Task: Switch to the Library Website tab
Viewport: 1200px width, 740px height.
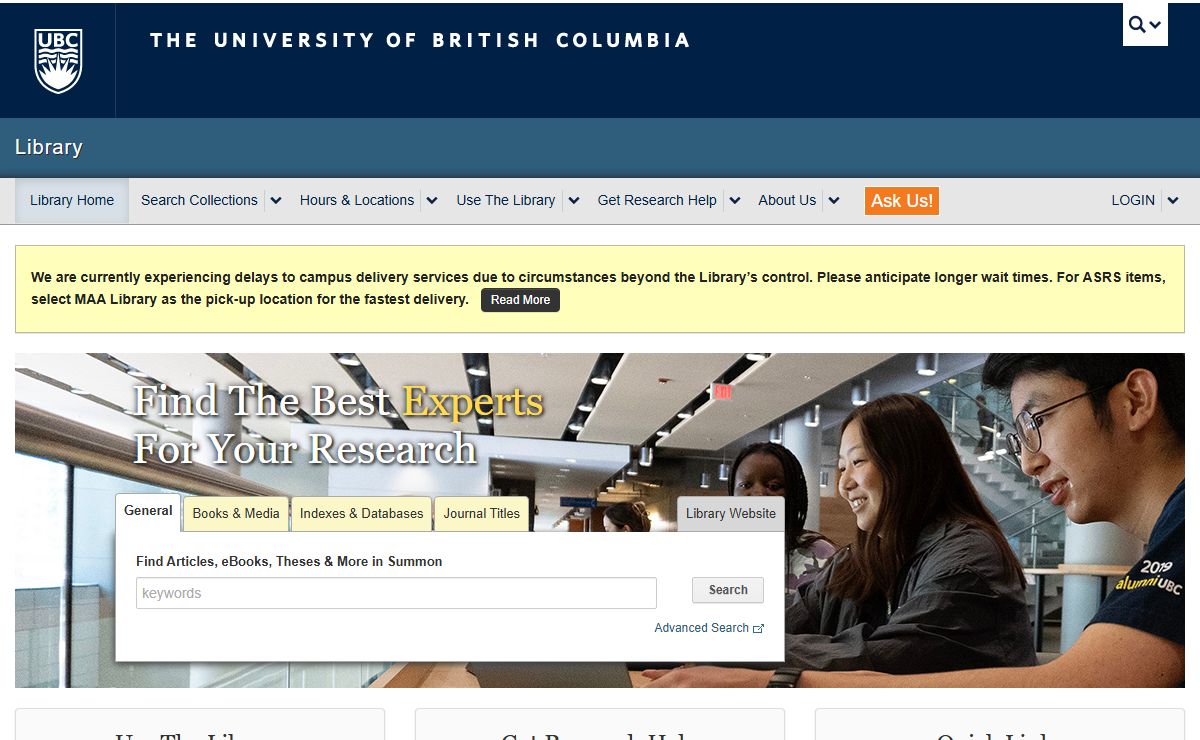Action: click(x=731, y=514)
